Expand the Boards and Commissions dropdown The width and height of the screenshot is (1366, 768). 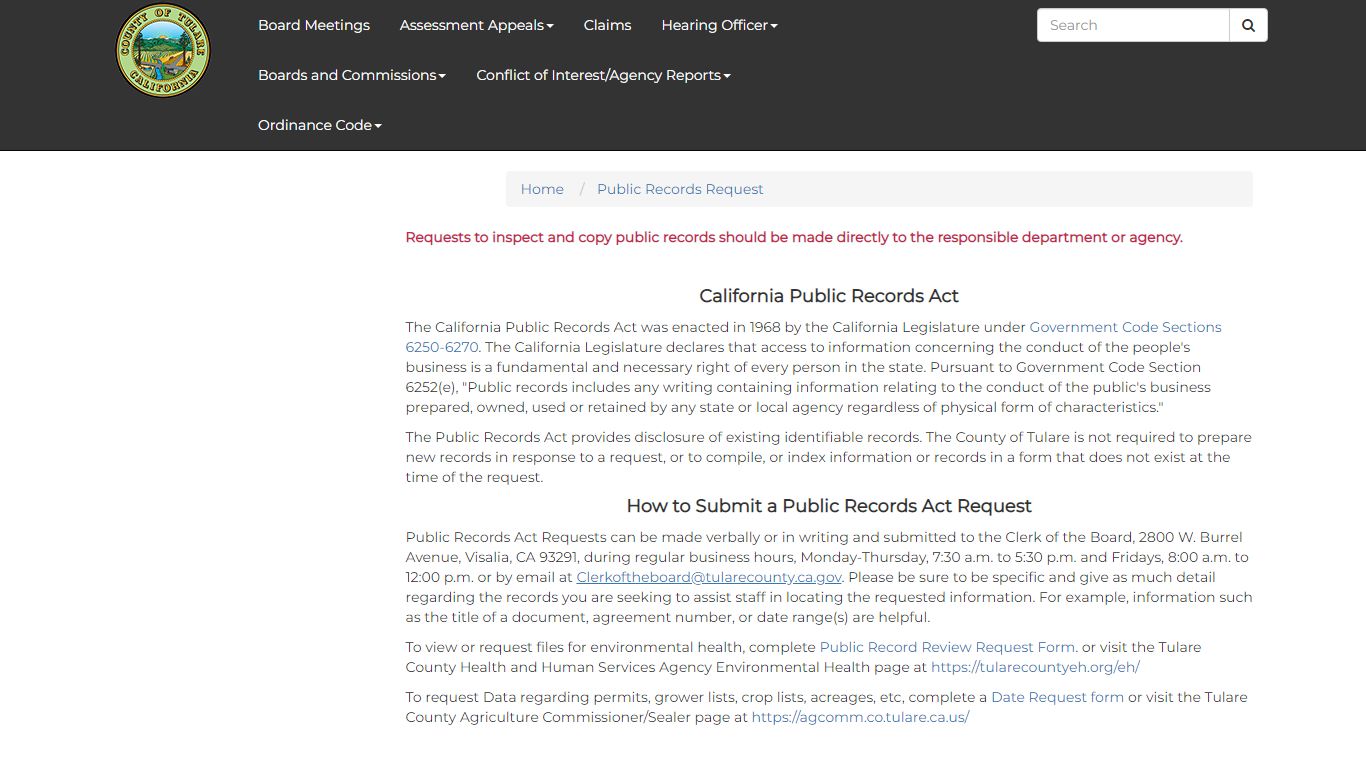pyautogui.click(x=352, y=75)
